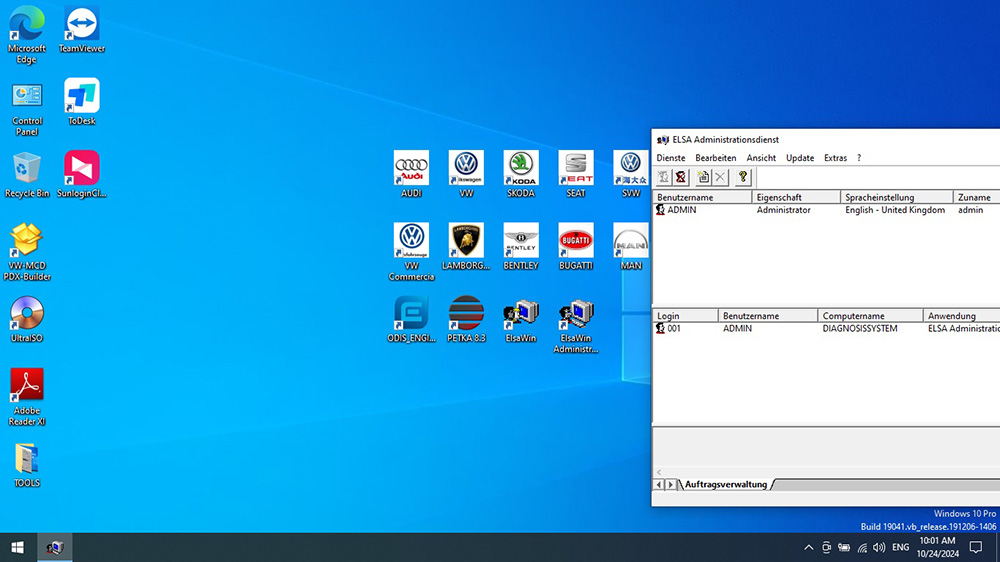Open the Adobe Reader XI shortcut
1000x562 pixels.
tap(27, 397)
